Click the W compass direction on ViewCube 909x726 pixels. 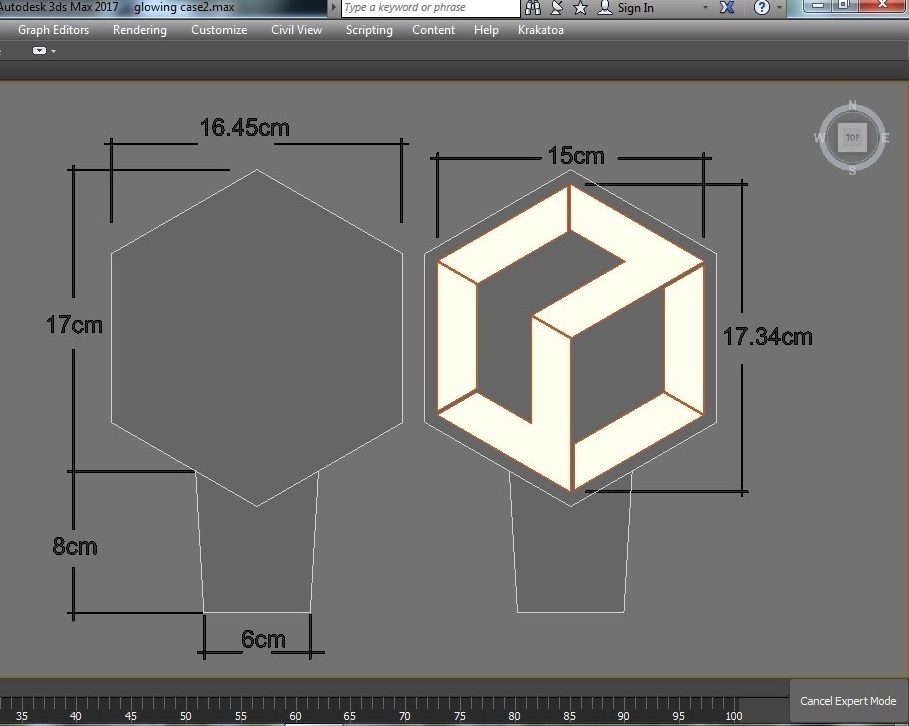[819, 137]
